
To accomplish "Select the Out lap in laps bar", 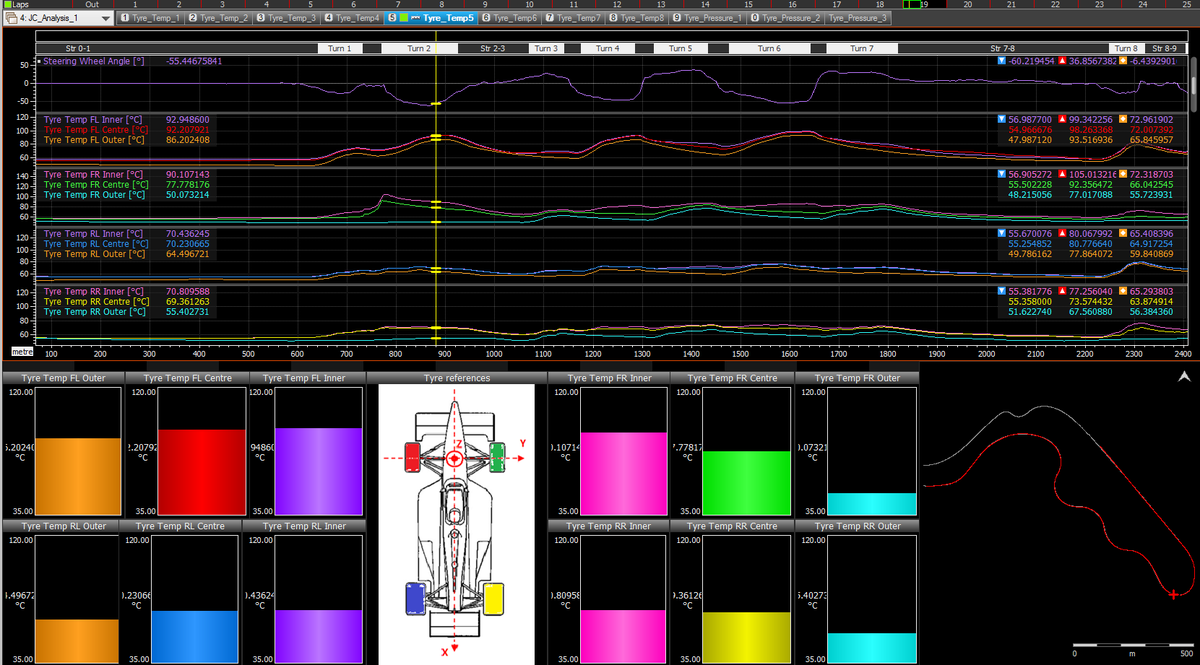I will point(93,5).
